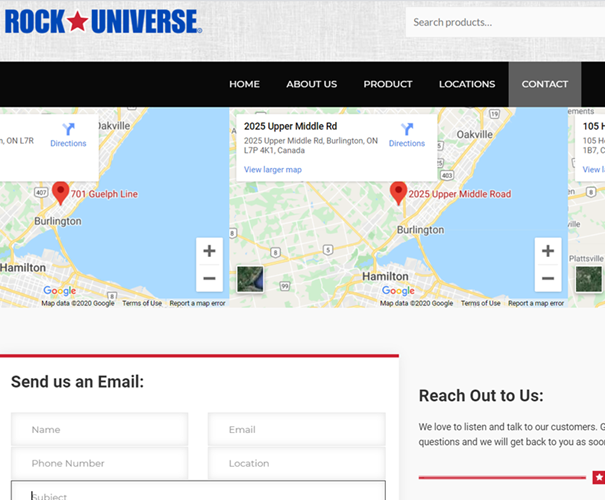Report a map error on 2025 Upper Middle Road map
This screenshot has height=500, width=605.
point(536,303)
